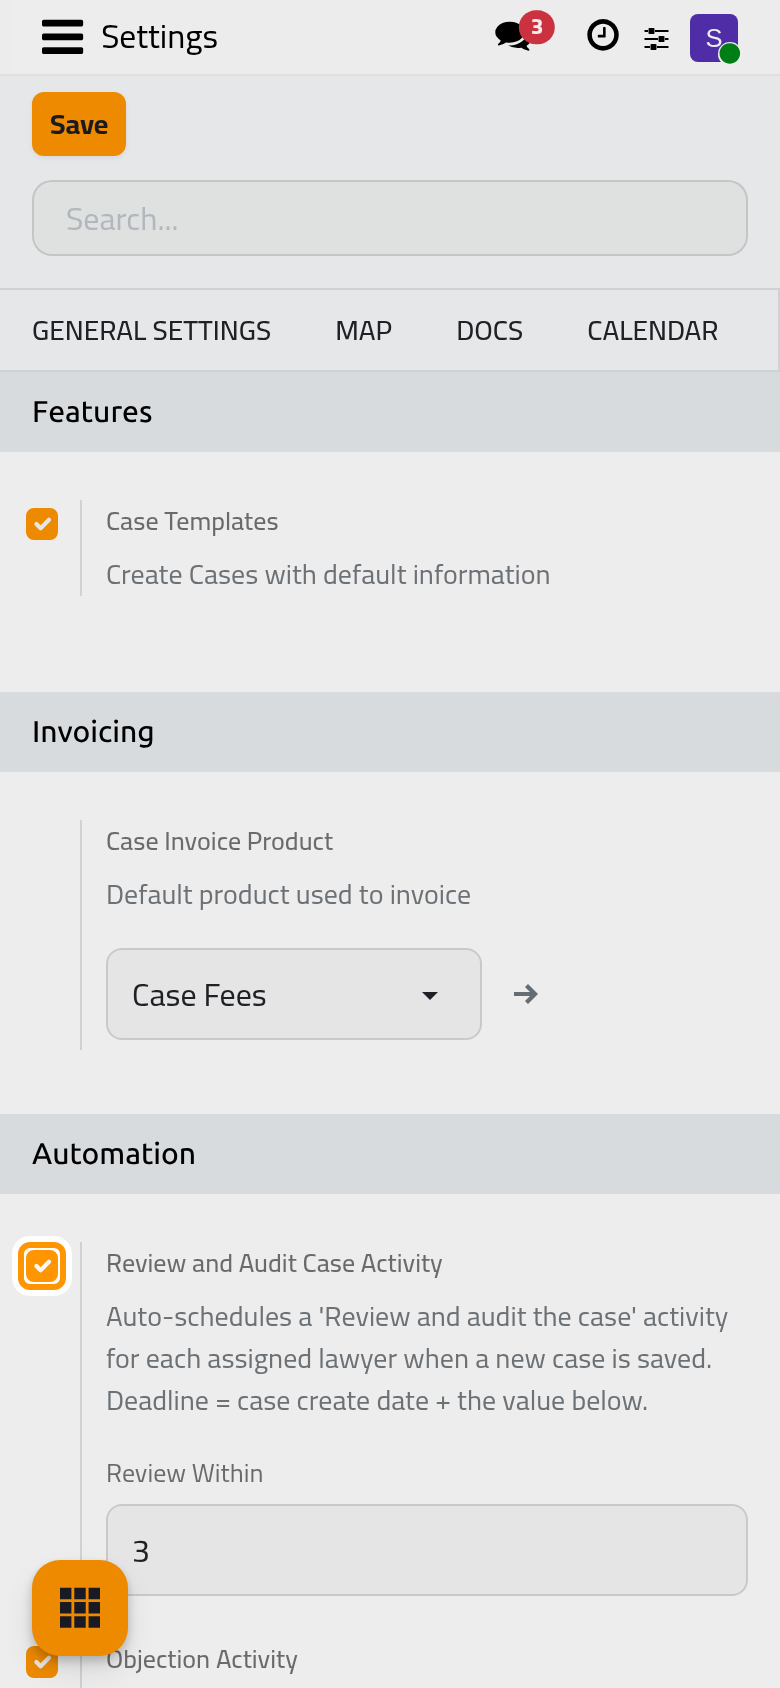Viewport: 780px width, 1688px height.
Task: Save the settings changes
Action: [79, 124]
